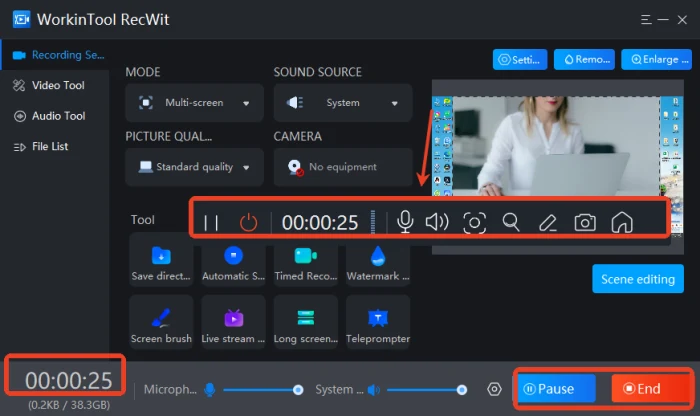Click the storage text (0.2KB / 38.3GB)
700x416 pixels.
pyautogui.click(x=69, y=405)
